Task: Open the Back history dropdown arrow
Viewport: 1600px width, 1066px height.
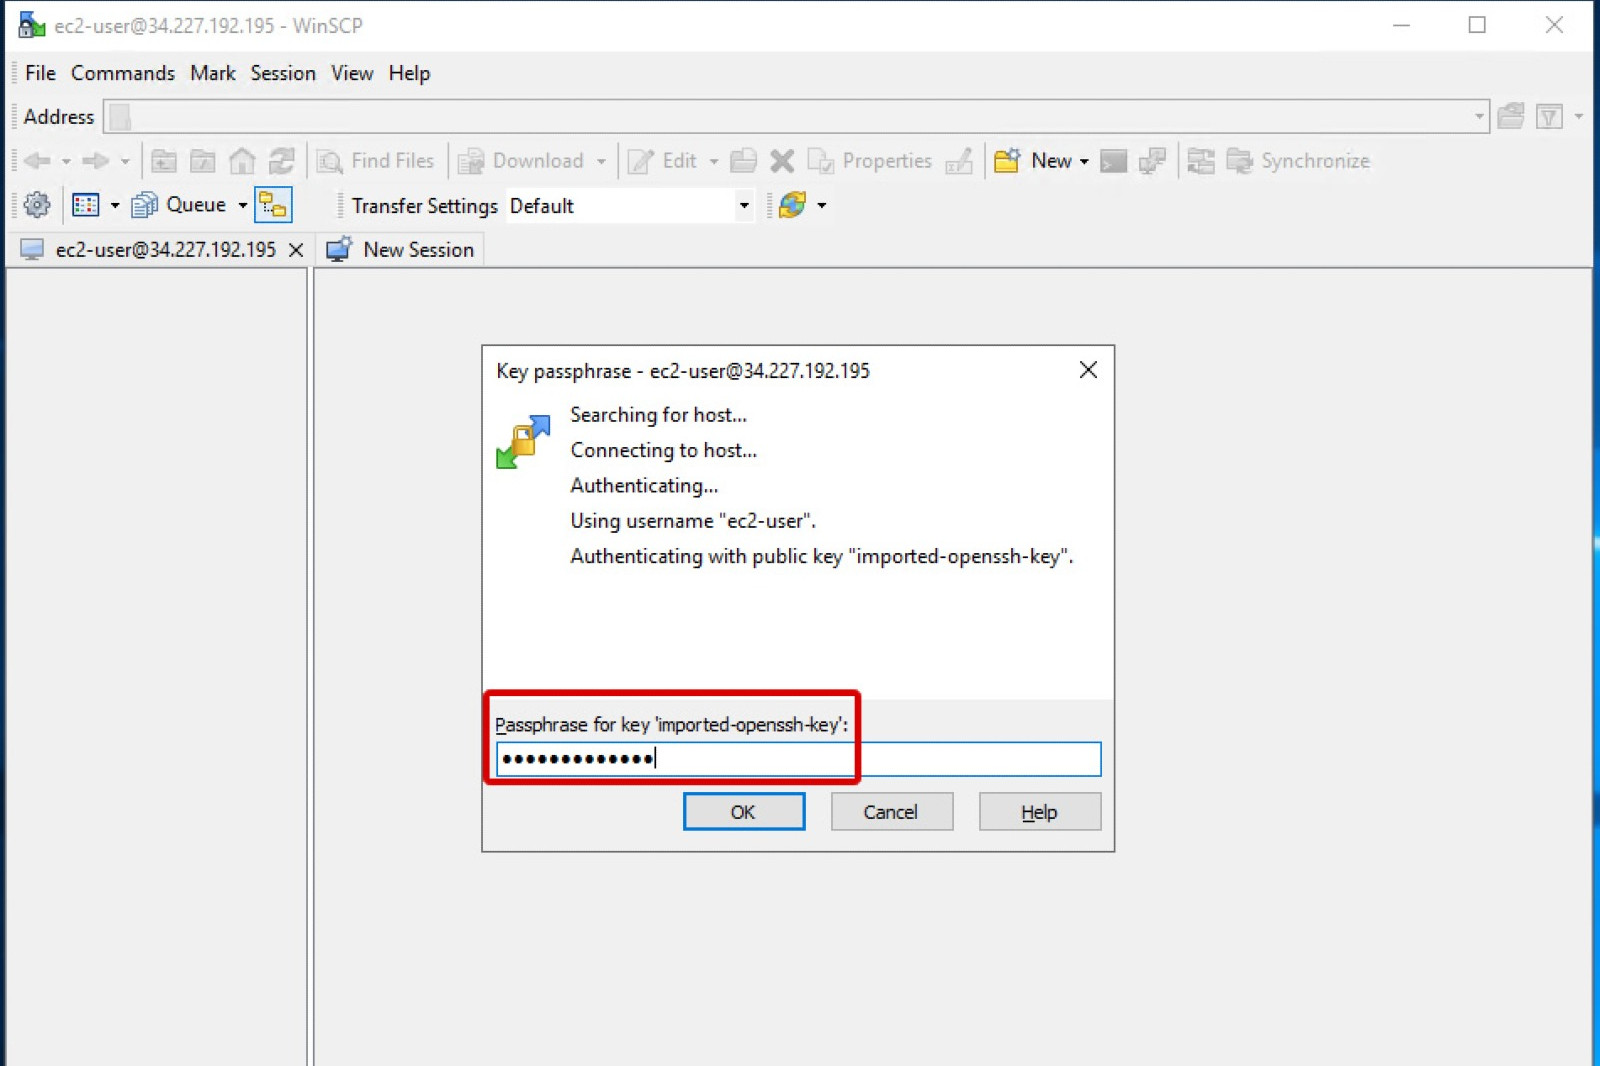Action: click(66, 161)
